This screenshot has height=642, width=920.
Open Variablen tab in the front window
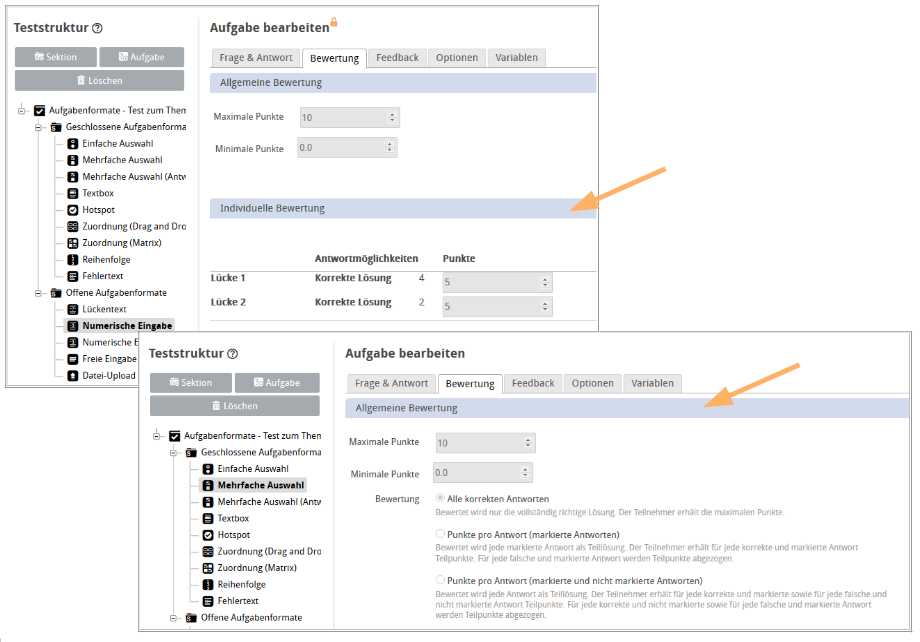(651, 383)
